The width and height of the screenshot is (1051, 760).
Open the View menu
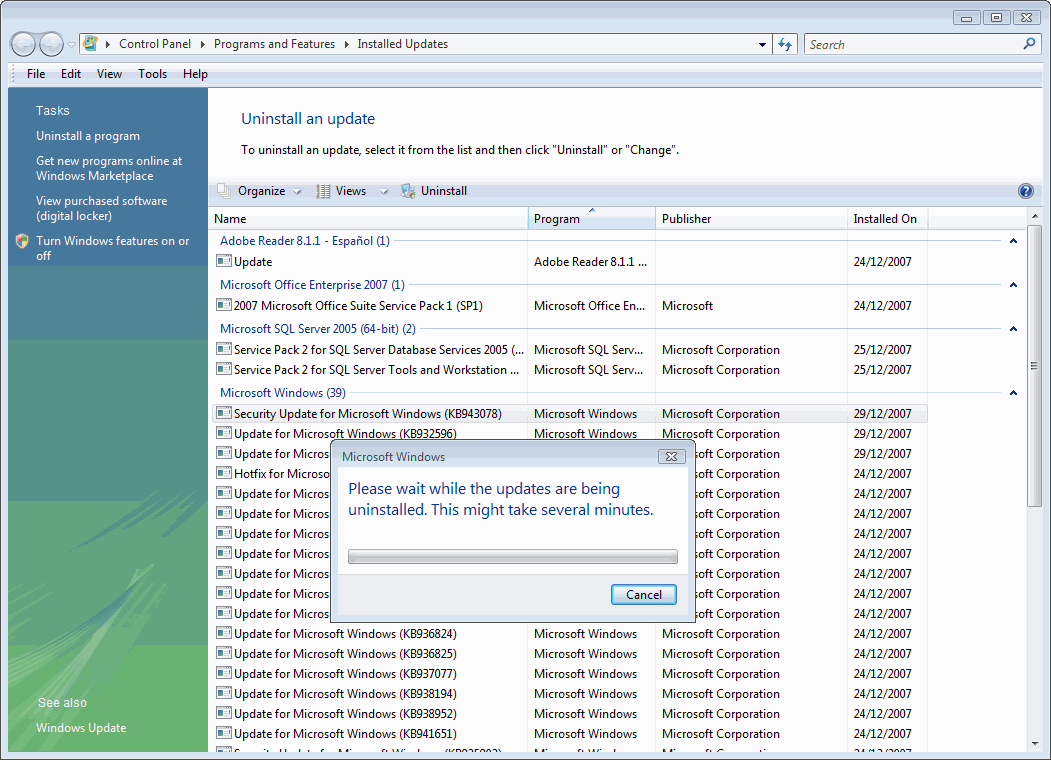click(x=109, y=74)
